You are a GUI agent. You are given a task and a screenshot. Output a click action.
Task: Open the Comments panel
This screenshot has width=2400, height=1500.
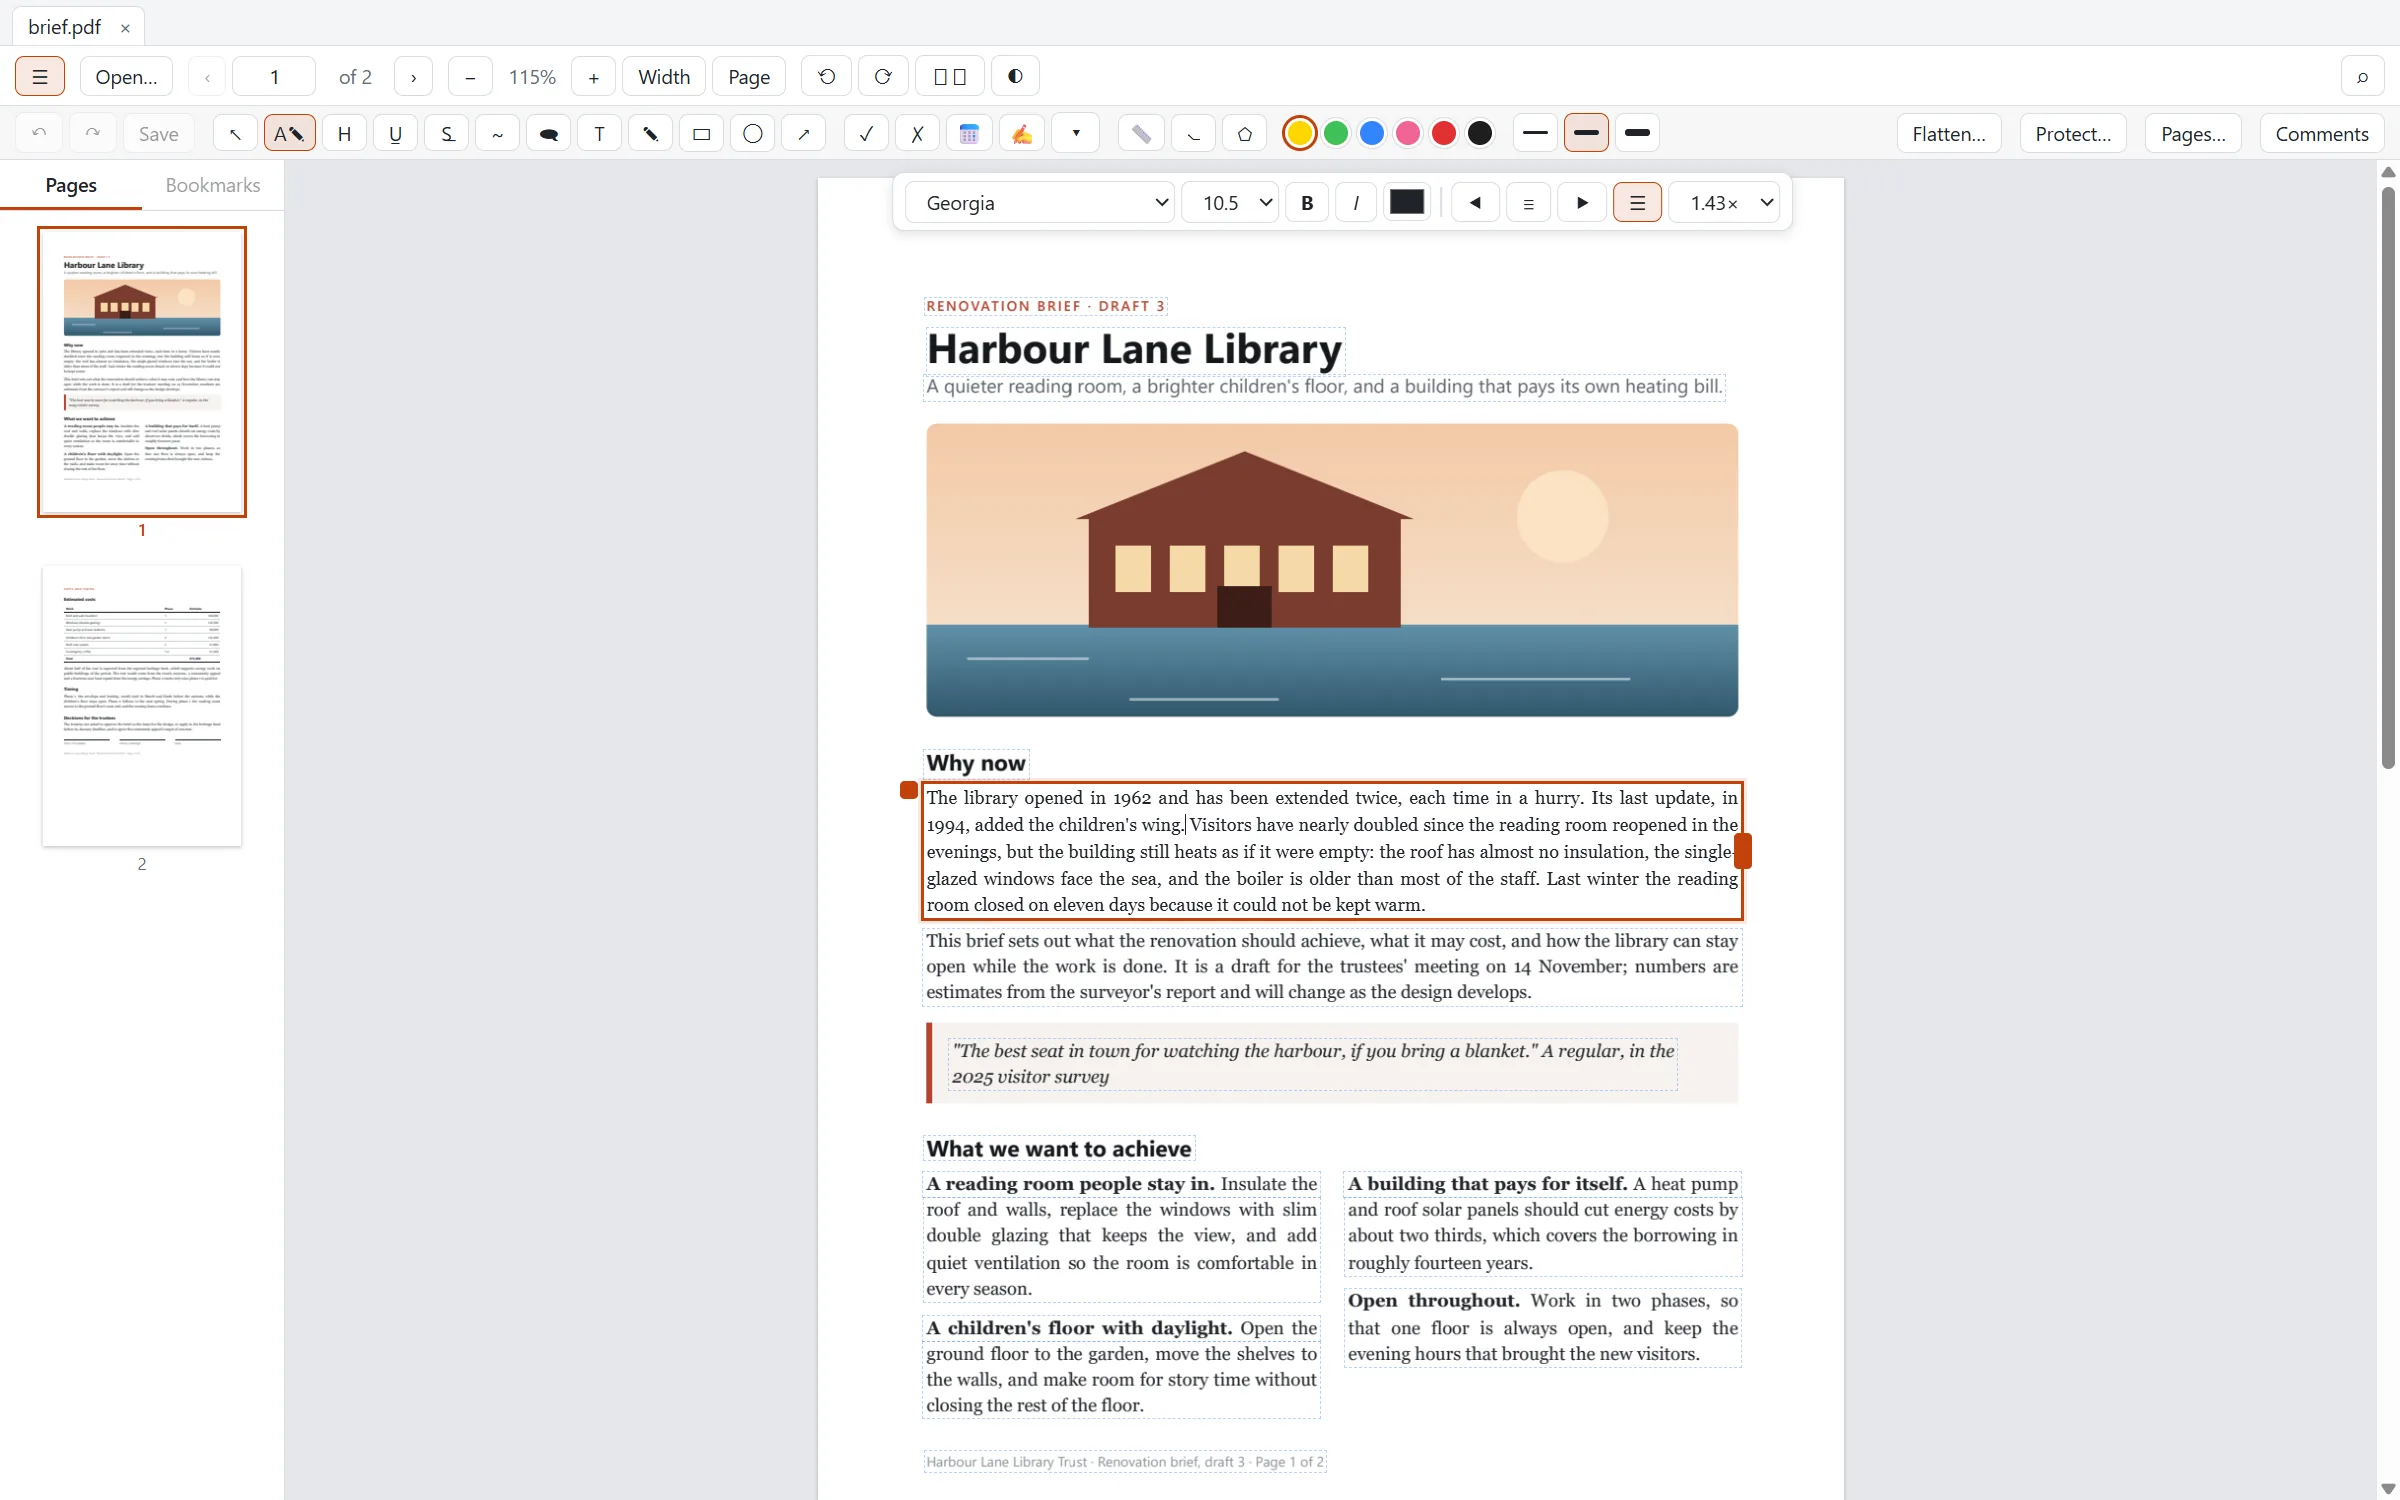[2321, 134]
